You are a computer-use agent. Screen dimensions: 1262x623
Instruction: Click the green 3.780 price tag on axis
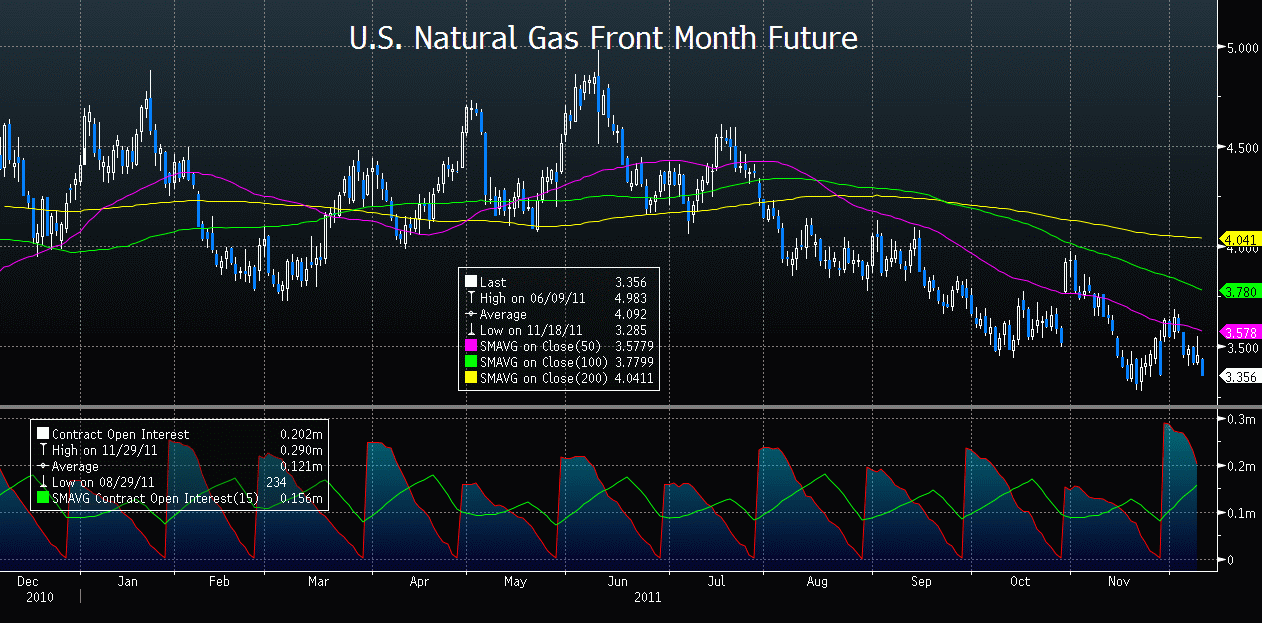[1238, 291]
